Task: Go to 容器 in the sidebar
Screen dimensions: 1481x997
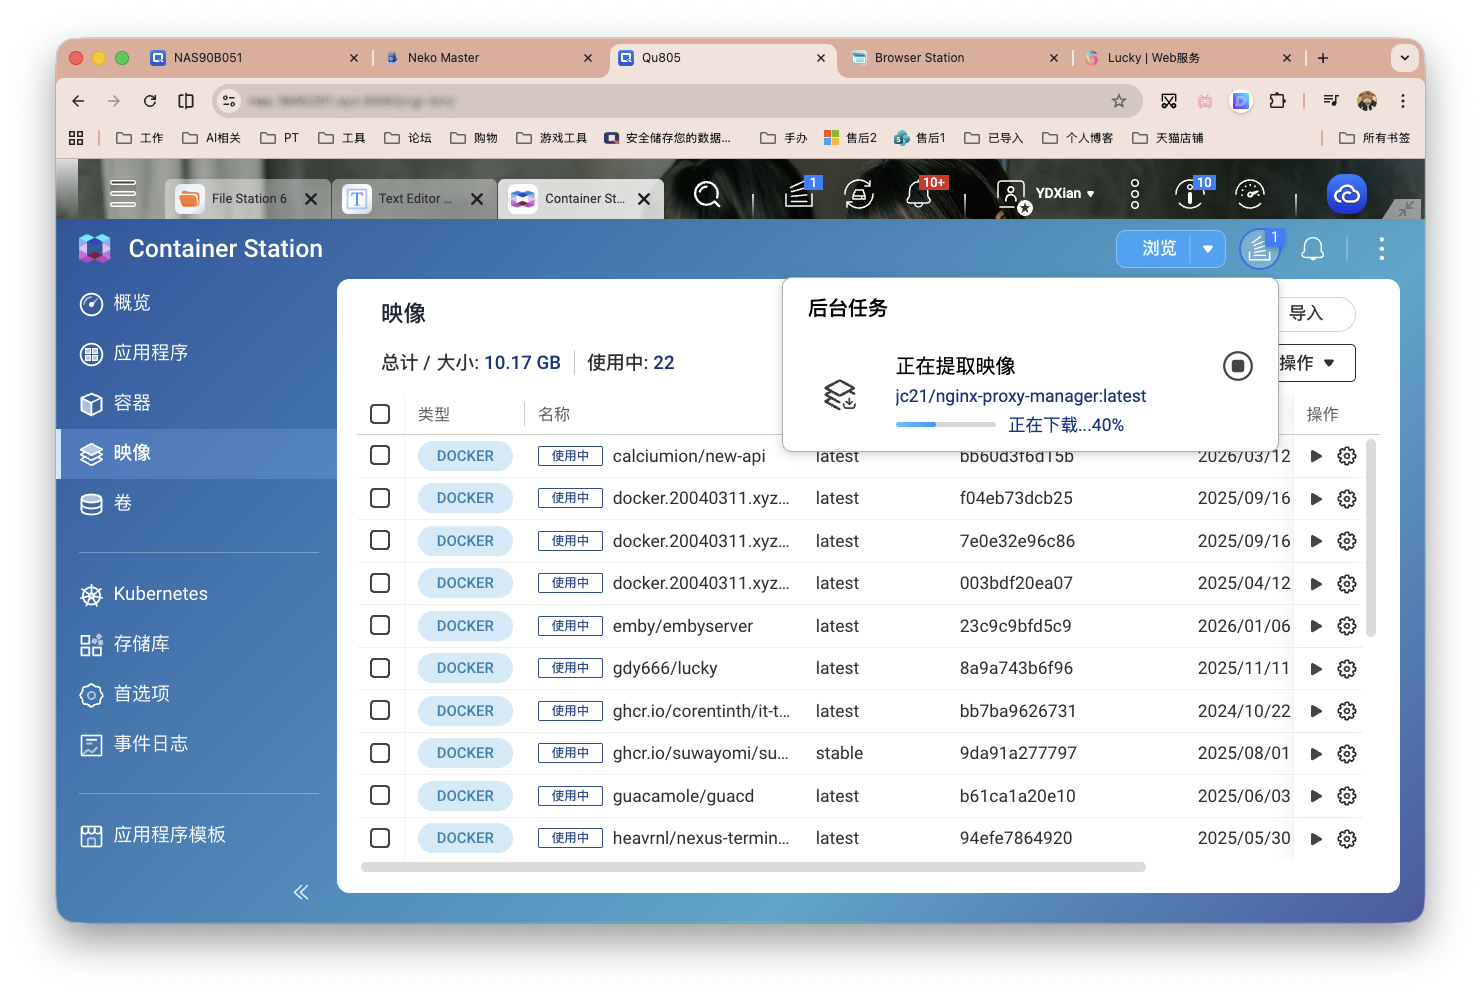Action: [131, 403]
